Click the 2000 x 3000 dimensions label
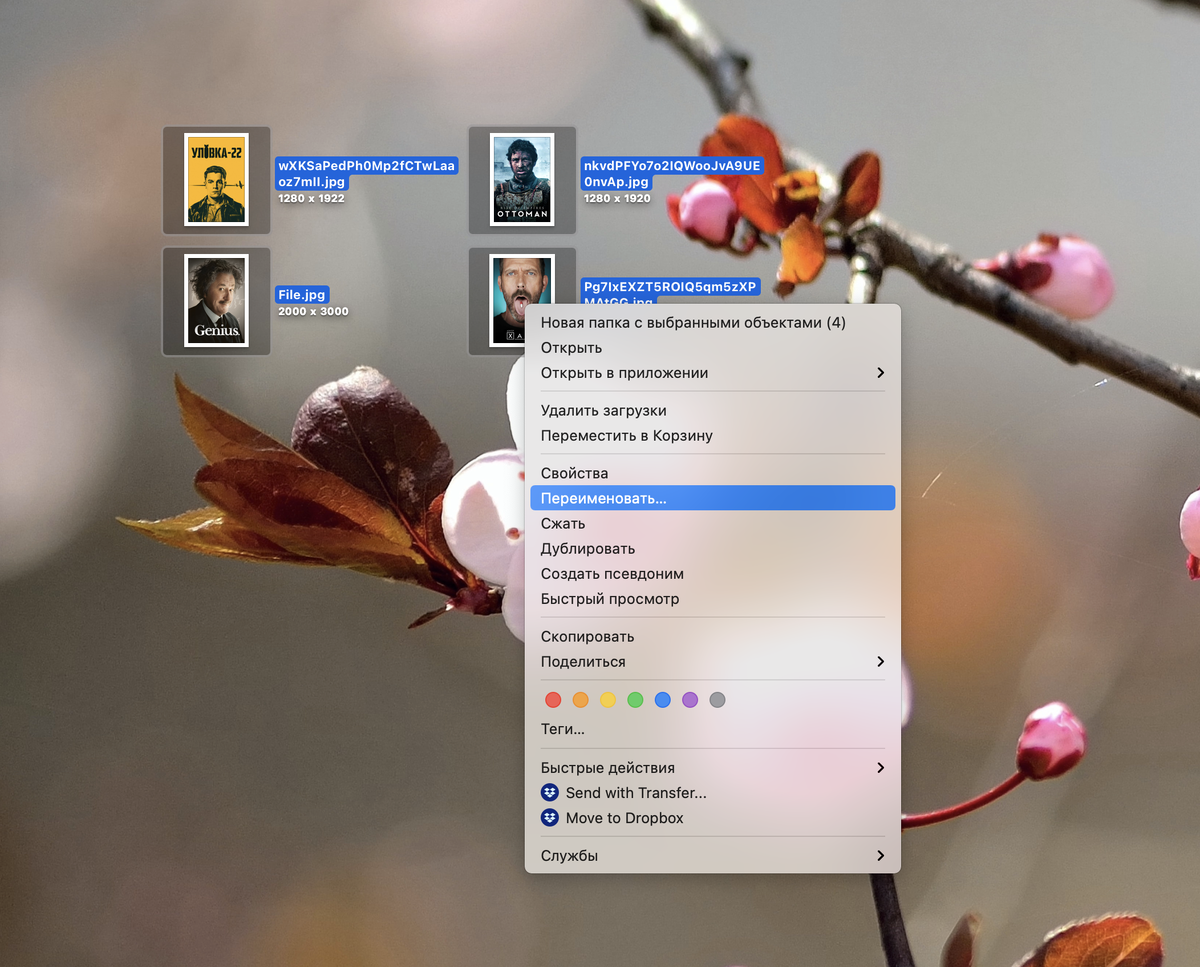 coord(313,312)
